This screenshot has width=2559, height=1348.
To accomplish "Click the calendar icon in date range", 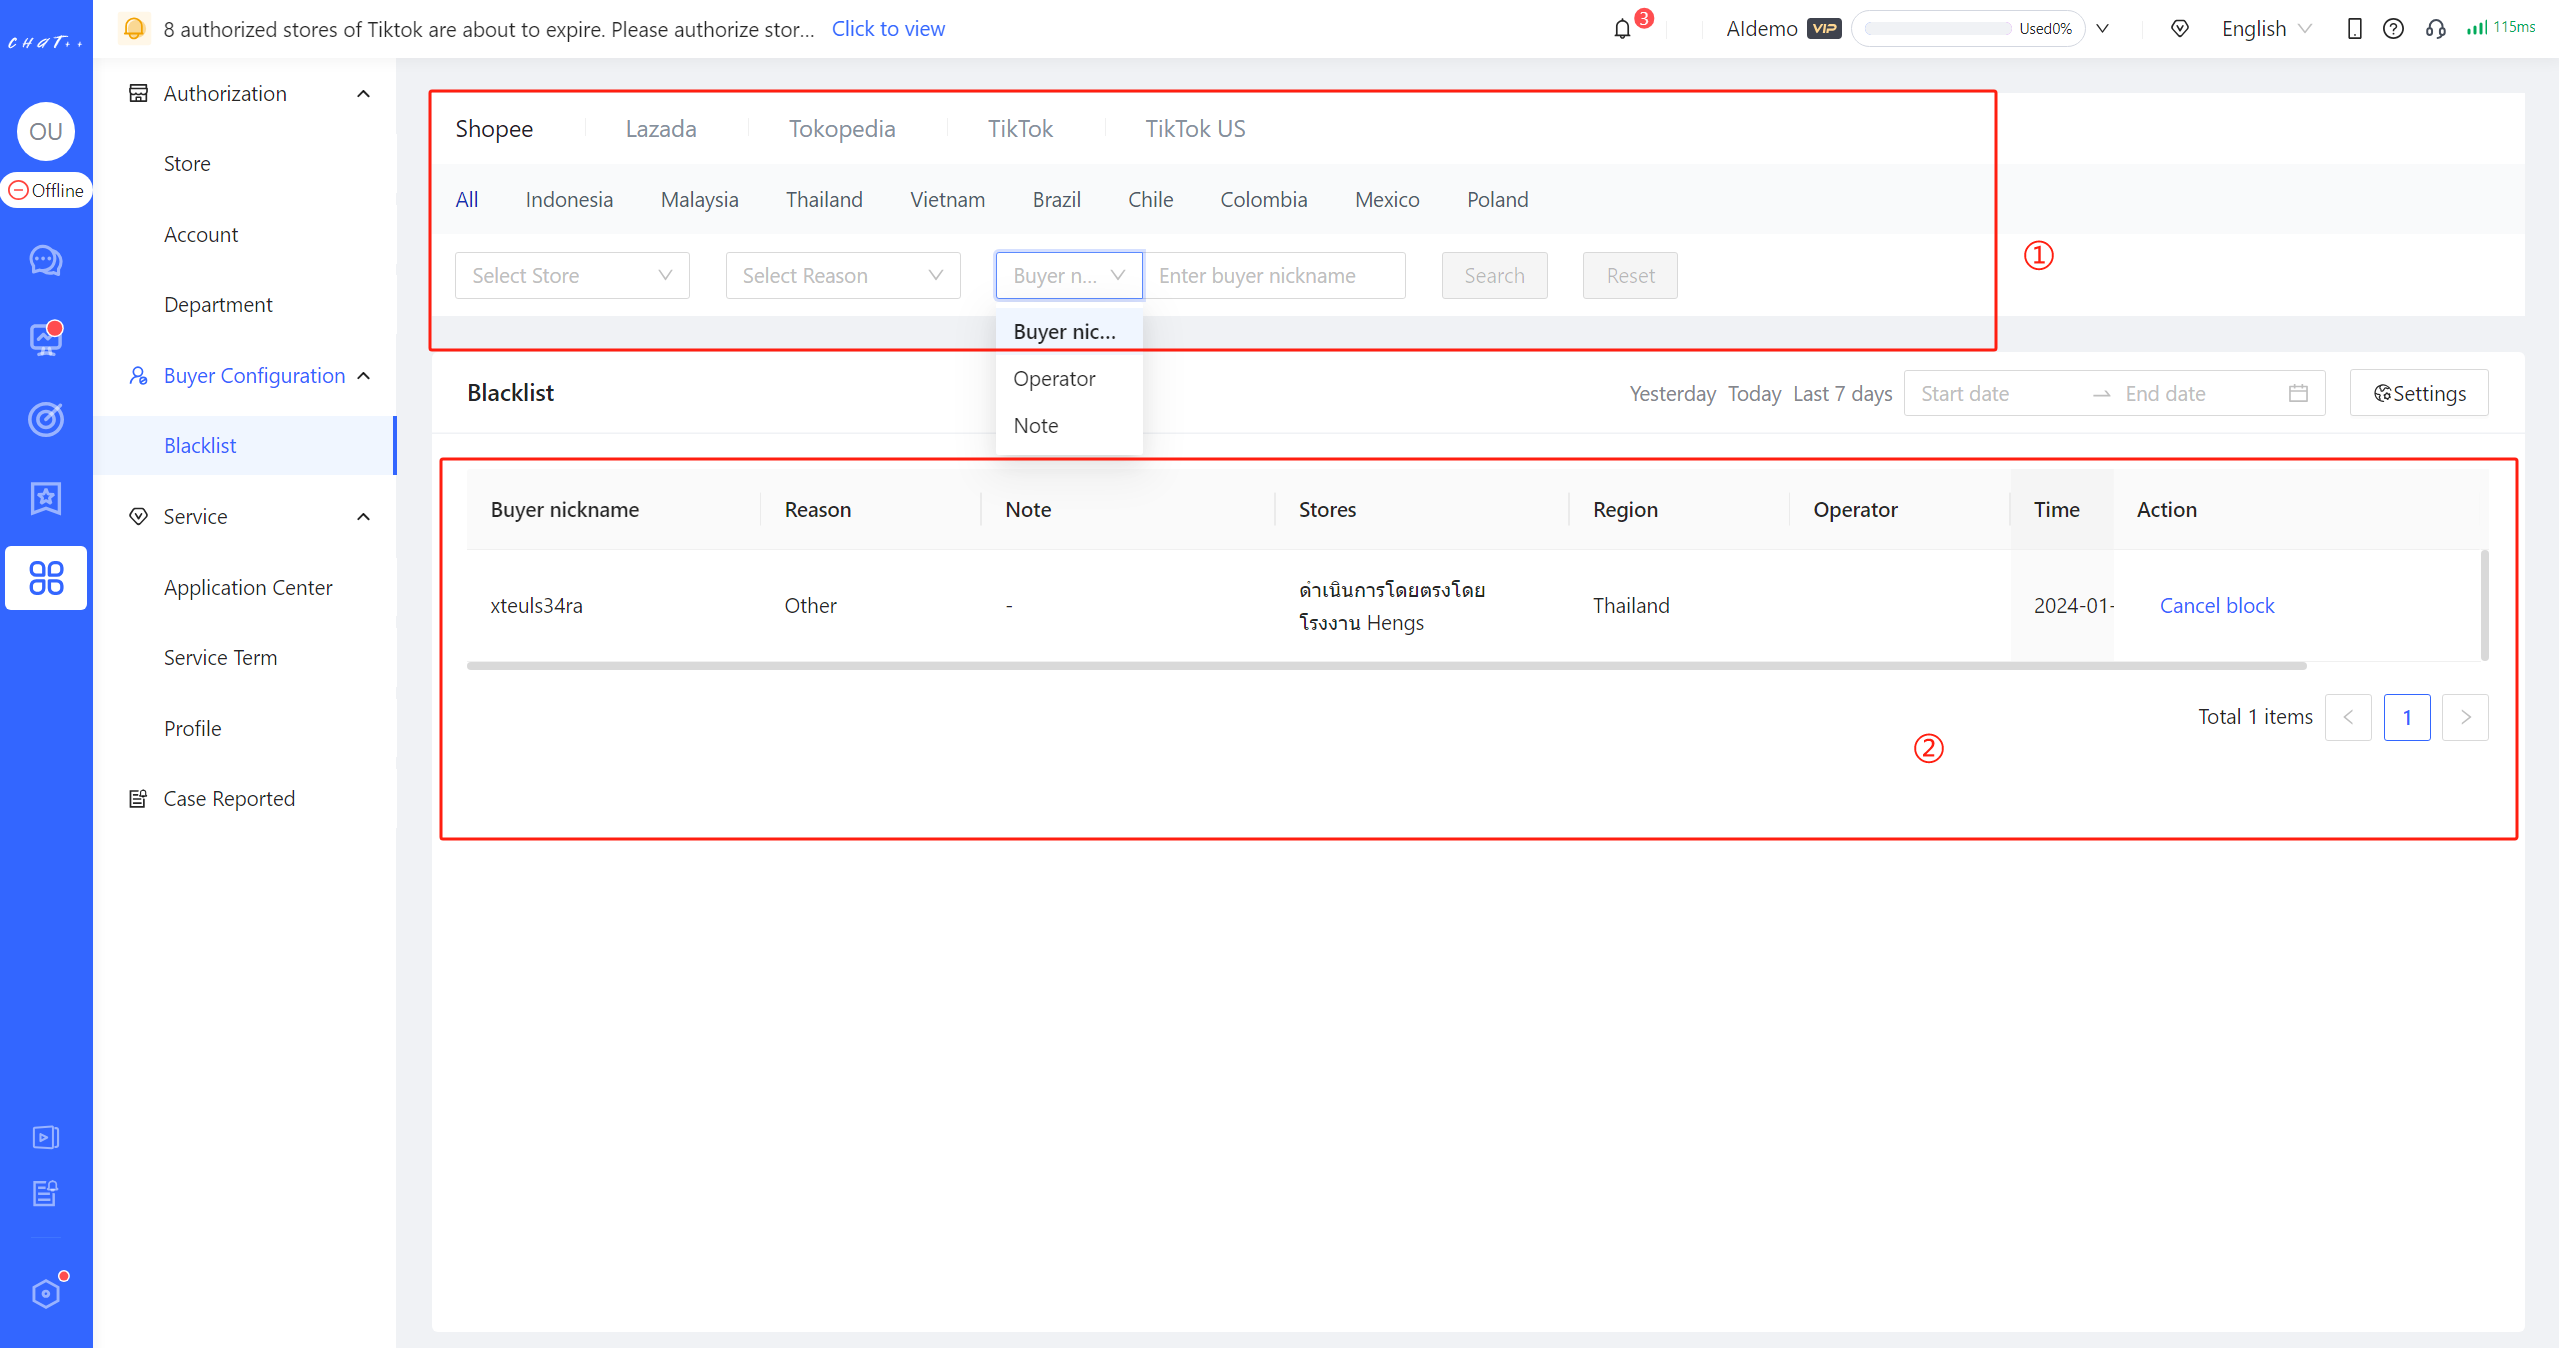I will pyautogui.click(x=2298, y=393).
